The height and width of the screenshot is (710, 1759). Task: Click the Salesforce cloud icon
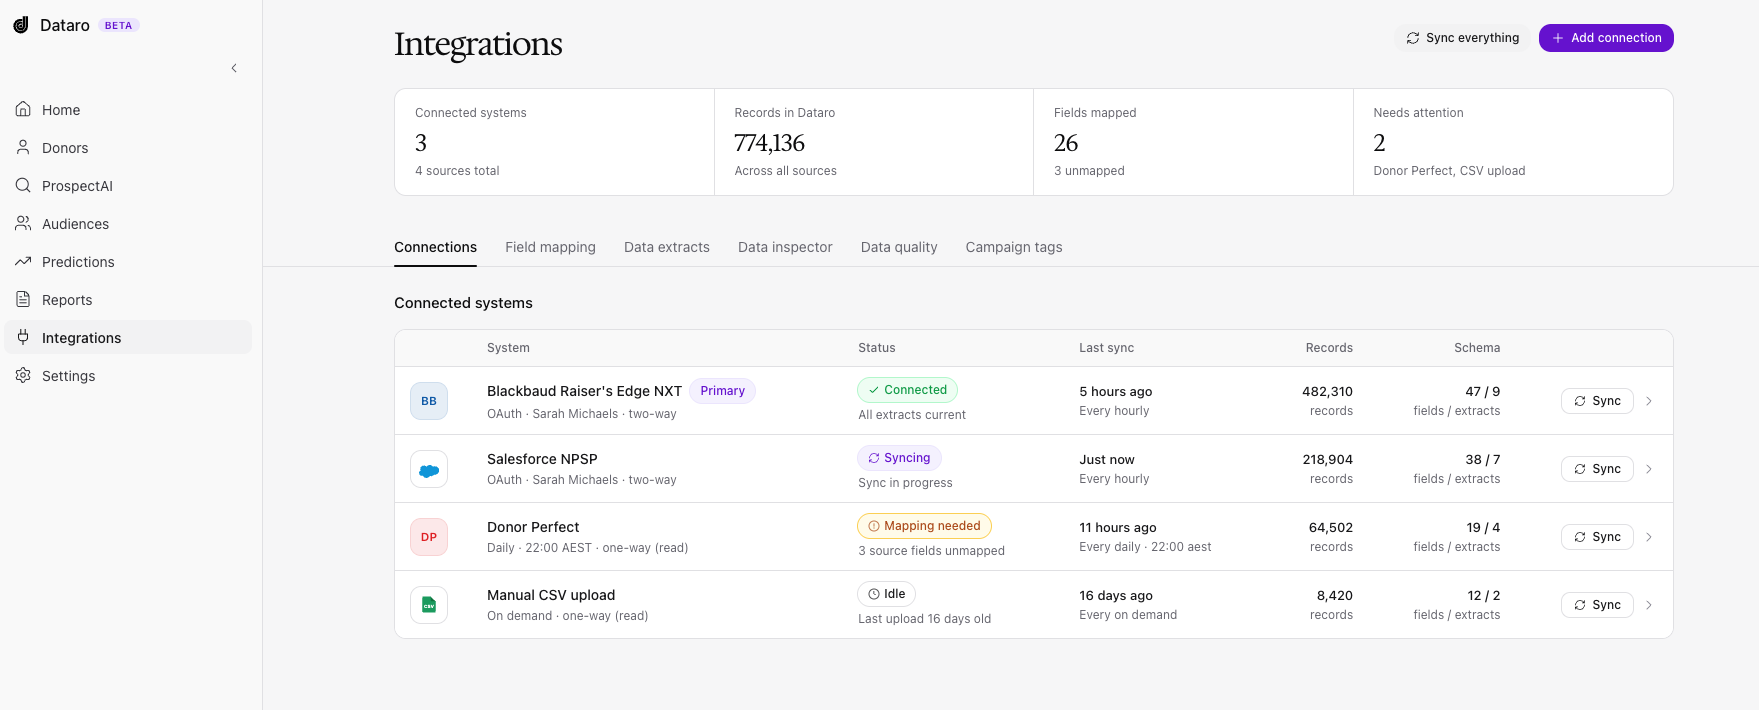(429, 469)
